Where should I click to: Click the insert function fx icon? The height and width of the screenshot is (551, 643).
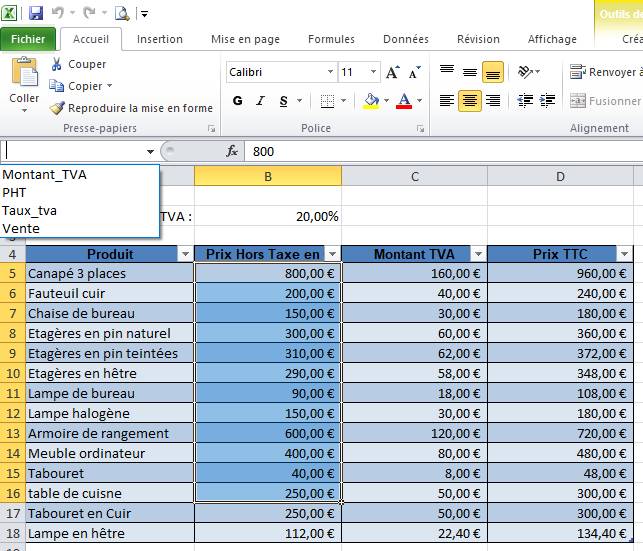coord(232,151)
